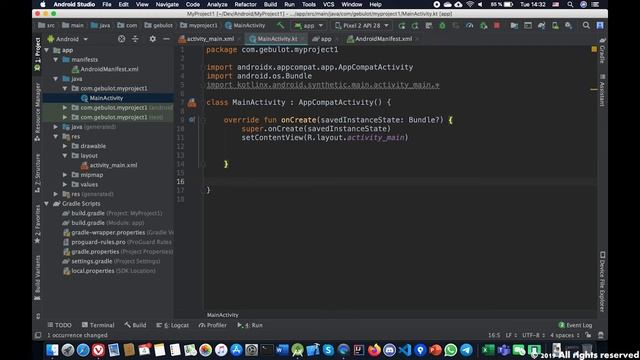Hide the Project panel with minus icon
640x360 pixels.
click(x=166, y=39)
